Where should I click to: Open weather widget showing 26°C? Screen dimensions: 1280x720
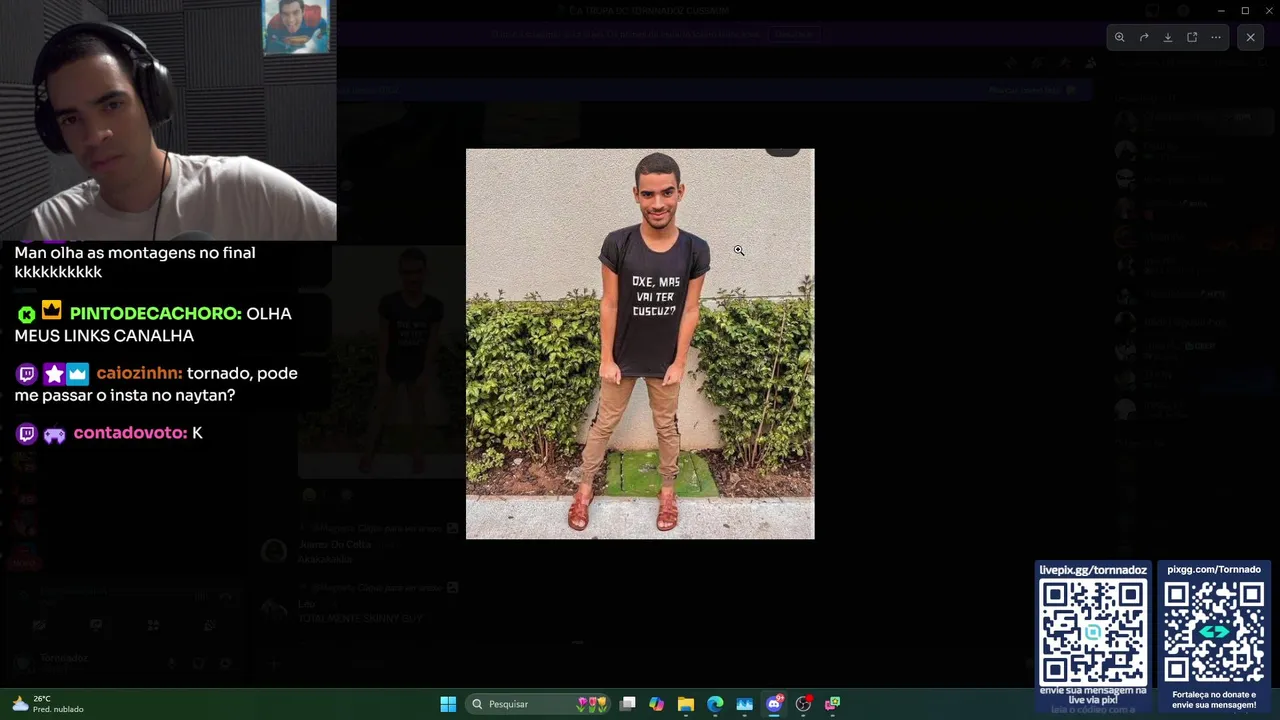tap(47, 704)
